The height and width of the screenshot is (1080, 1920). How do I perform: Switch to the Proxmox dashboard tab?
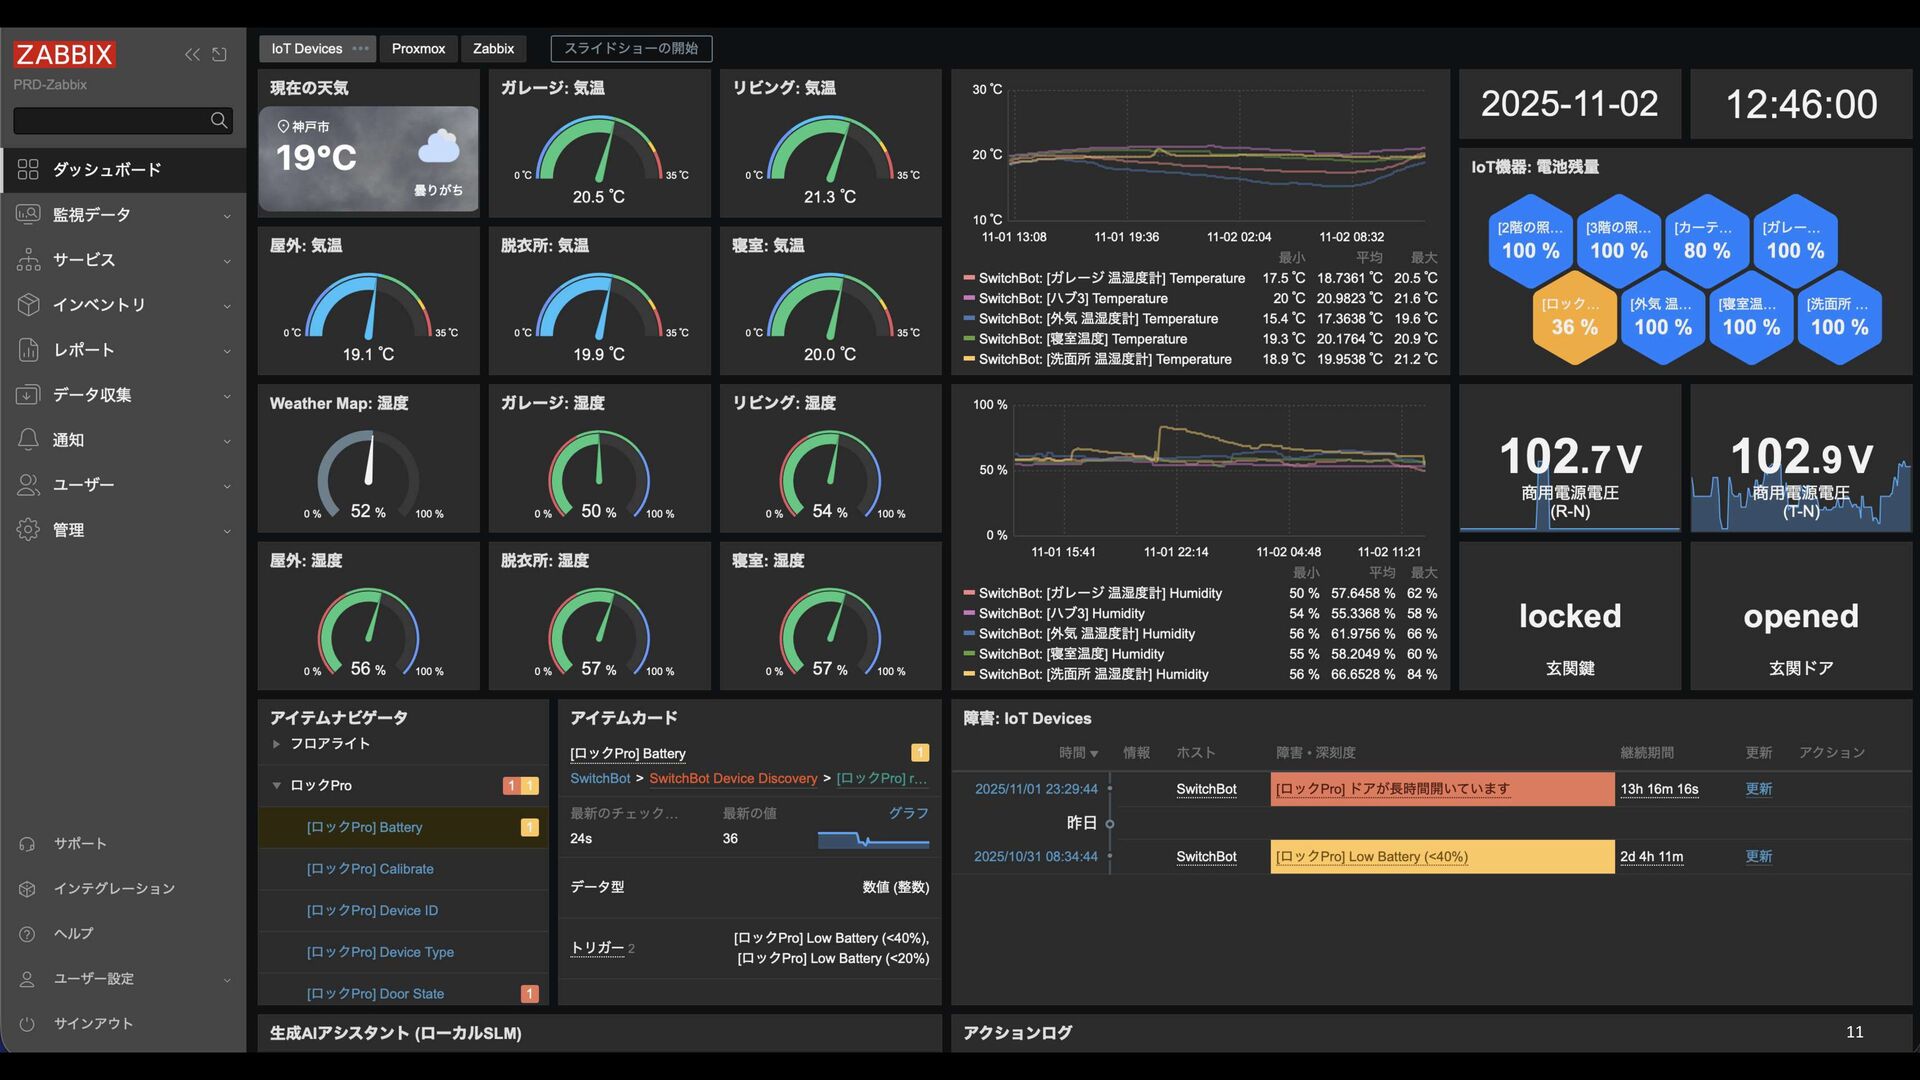point(418,49)
